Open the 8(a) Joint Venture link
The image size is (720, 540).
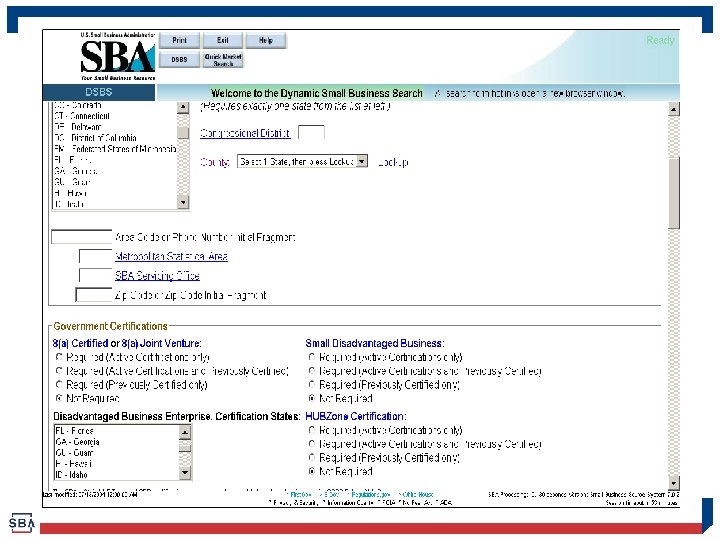(x=161, y=343)
